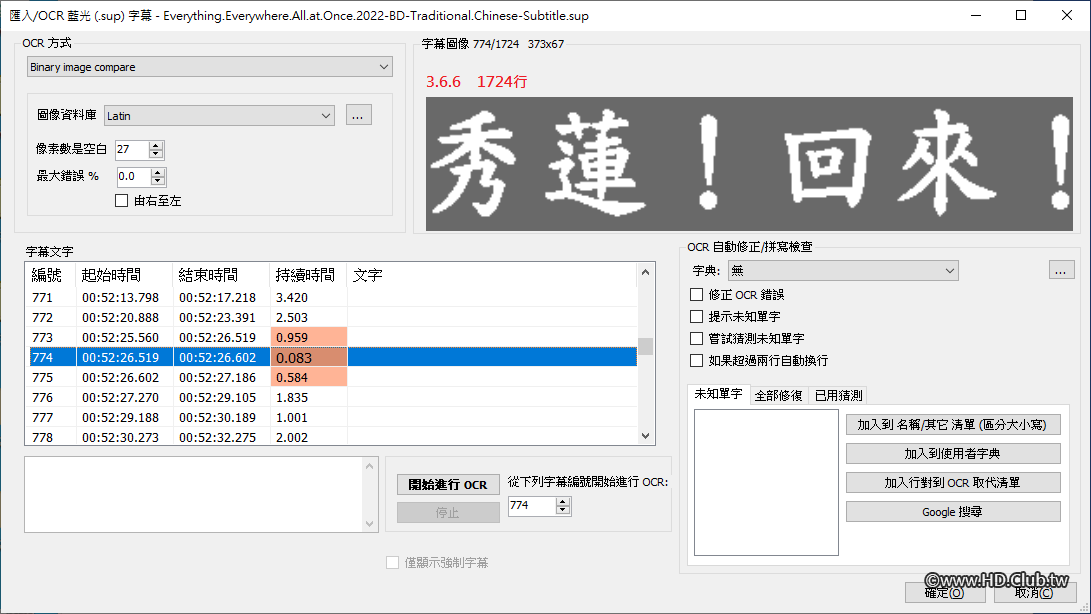Image resolution: width=1091 pixels, height=614 pixels.
Task: Enable the '提示未知單字' checkbox
Action: click(696, 316)
